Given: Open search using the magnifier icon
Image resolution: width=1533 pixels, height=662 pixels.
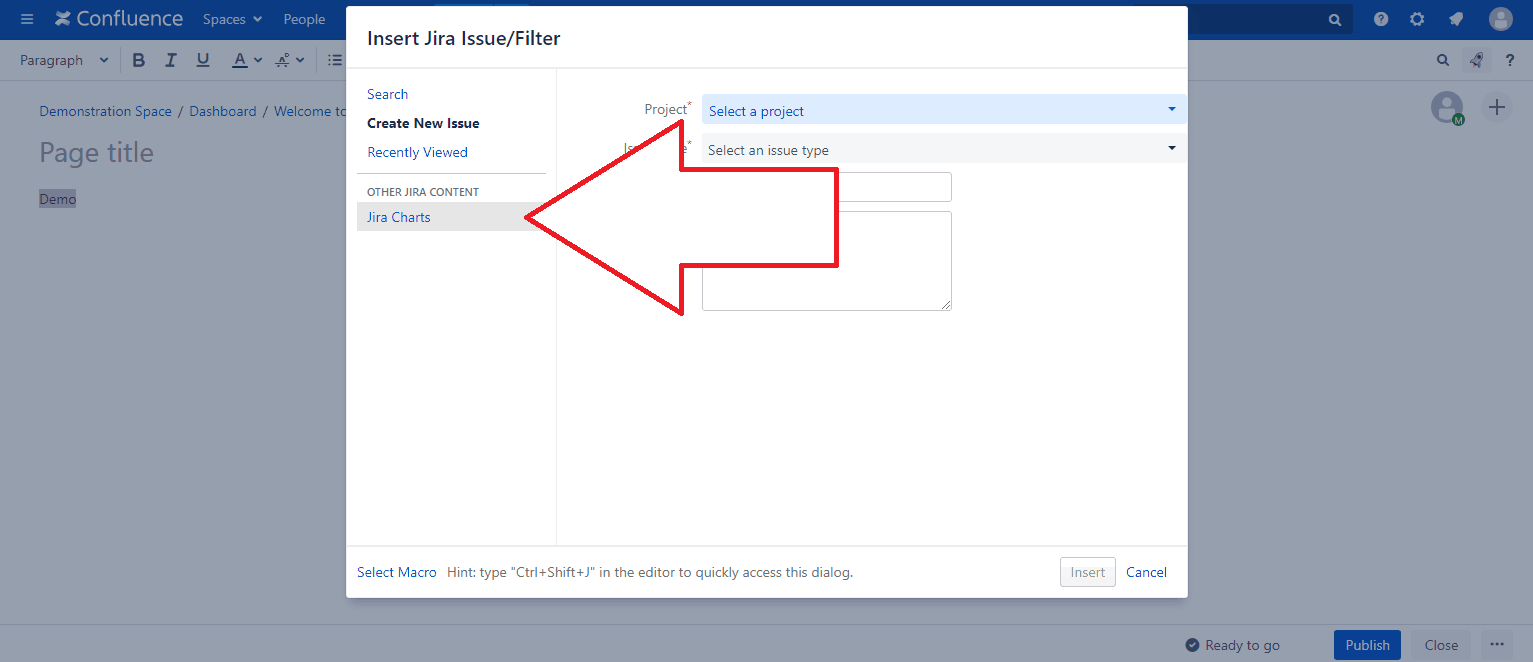Looking at the screenshot, I should pyautogui.click(x=1335, y=18).
